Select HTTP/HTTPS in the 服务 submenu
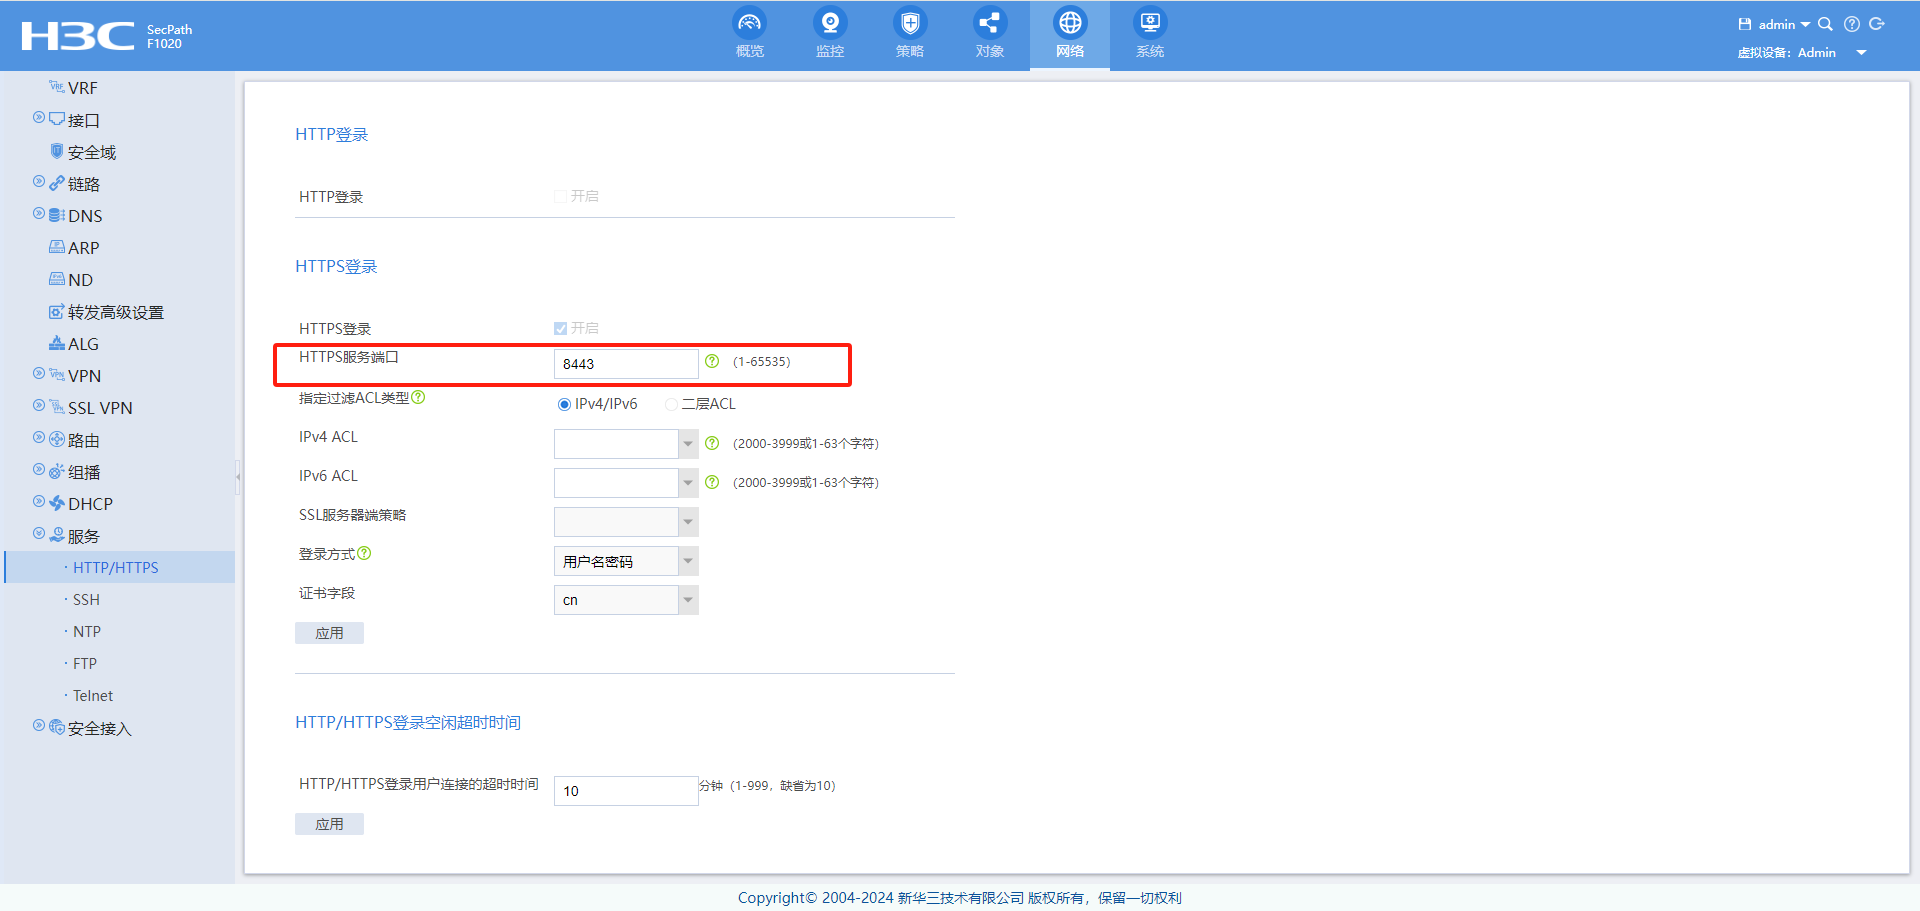Screen dimensions: 1920x911 click(x=120, y=567)
